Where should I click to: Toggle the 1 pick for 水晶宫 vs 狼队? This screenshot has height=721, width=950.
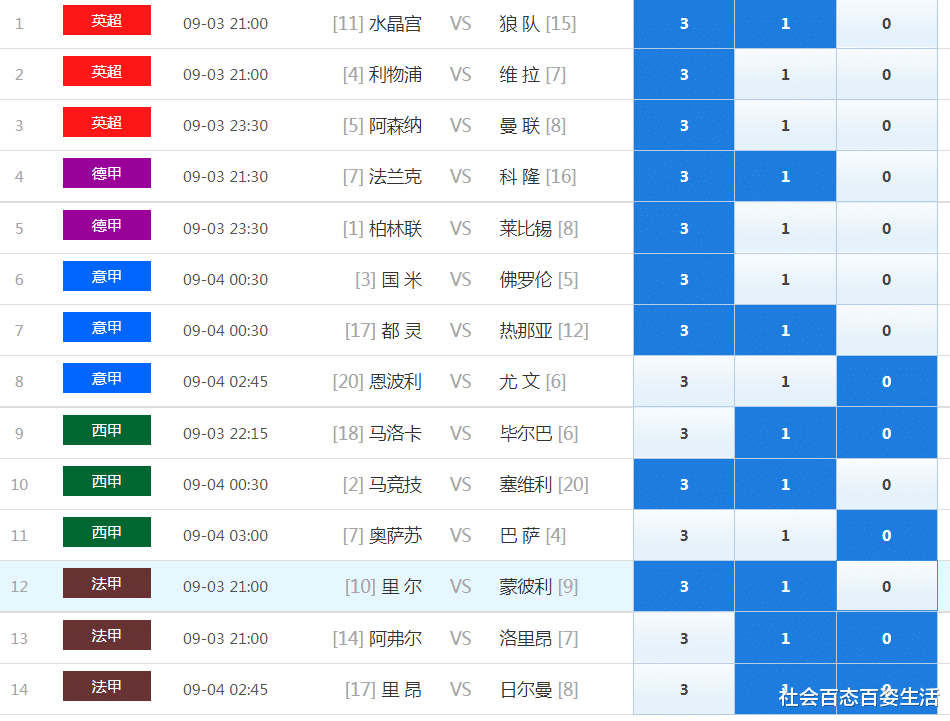[x=785, y=24]
